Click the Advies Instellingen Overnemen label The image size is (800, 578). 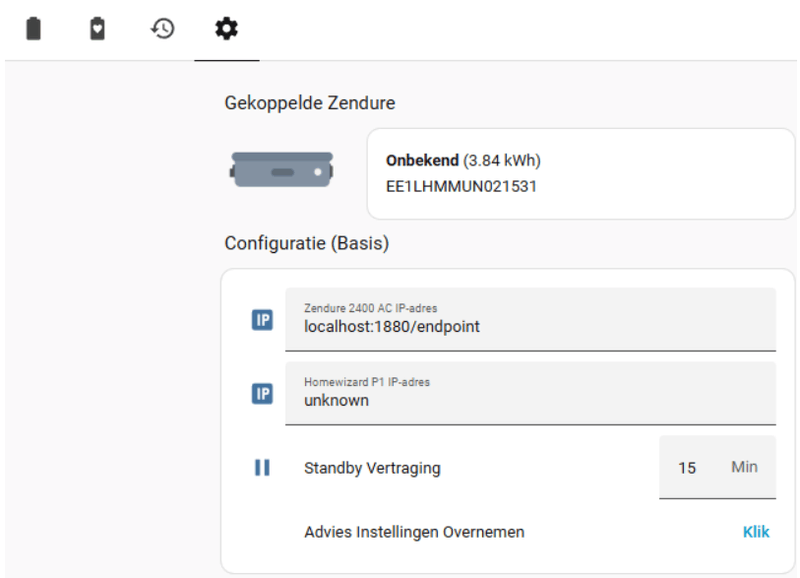[x=414, y=532]
